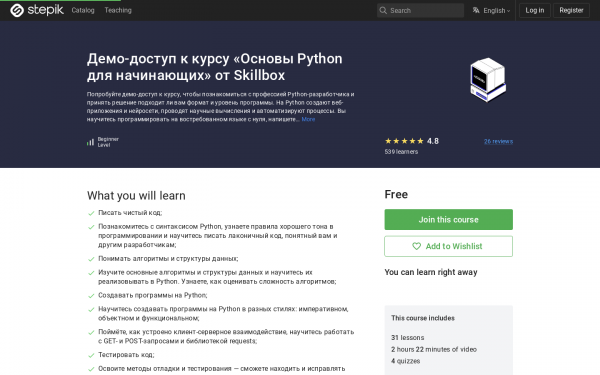Viewport: 600px width, 375px height.
Task: Click the checkmark beside Изучите основные алгоритмы
Action: (x=91, y=273)
